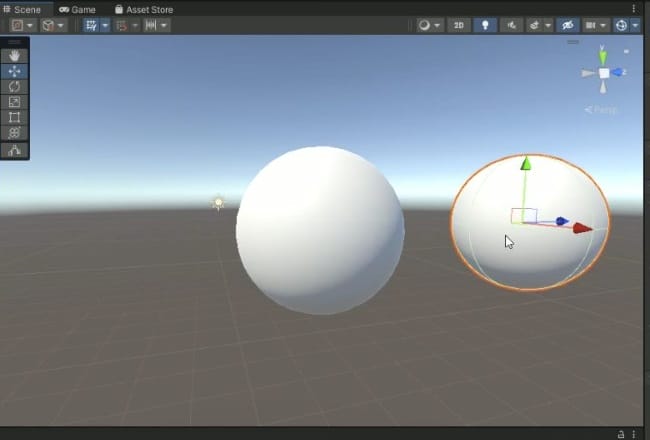The image size is (650, 440).
Task: Toggle hidden objects visibility eye
Action: coord(568,26)
